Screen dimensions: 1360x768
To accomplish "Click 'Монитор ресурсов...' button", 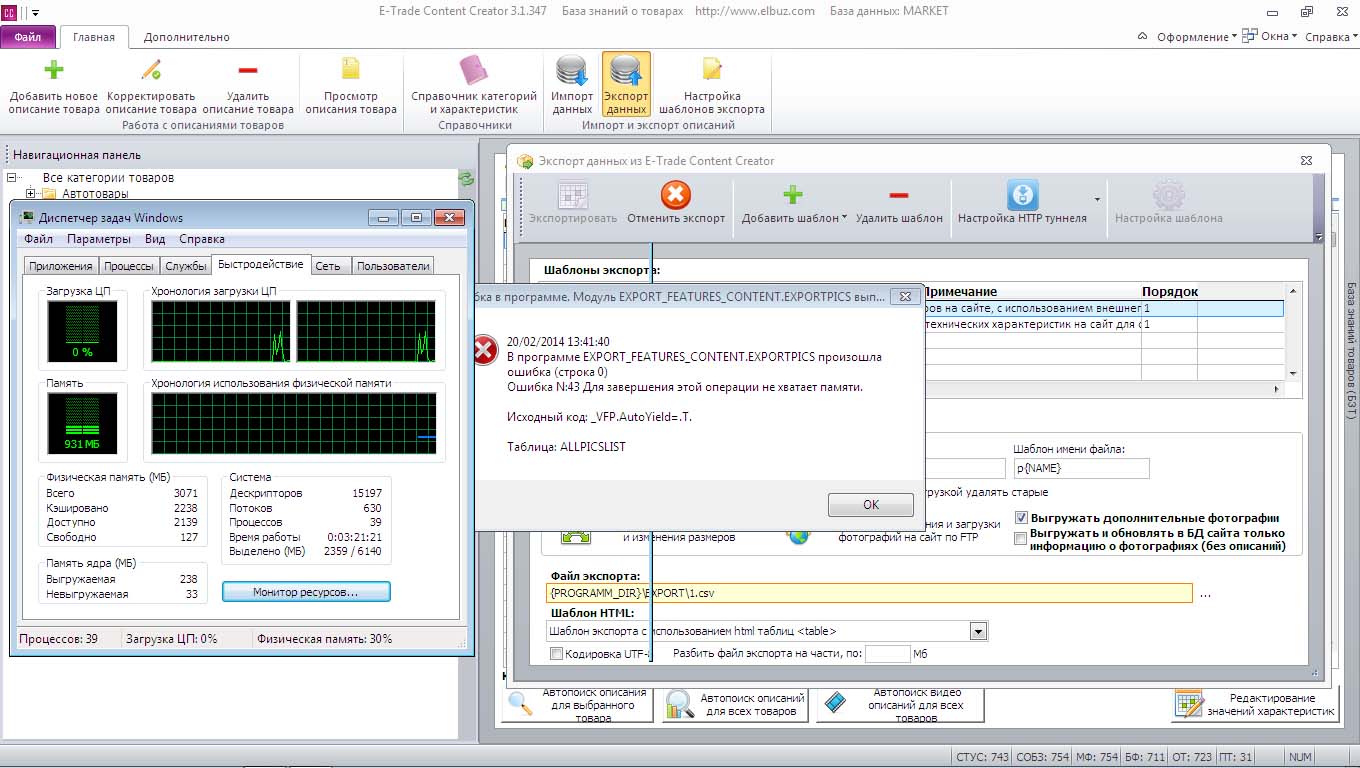I will click(x=306, y=592).
